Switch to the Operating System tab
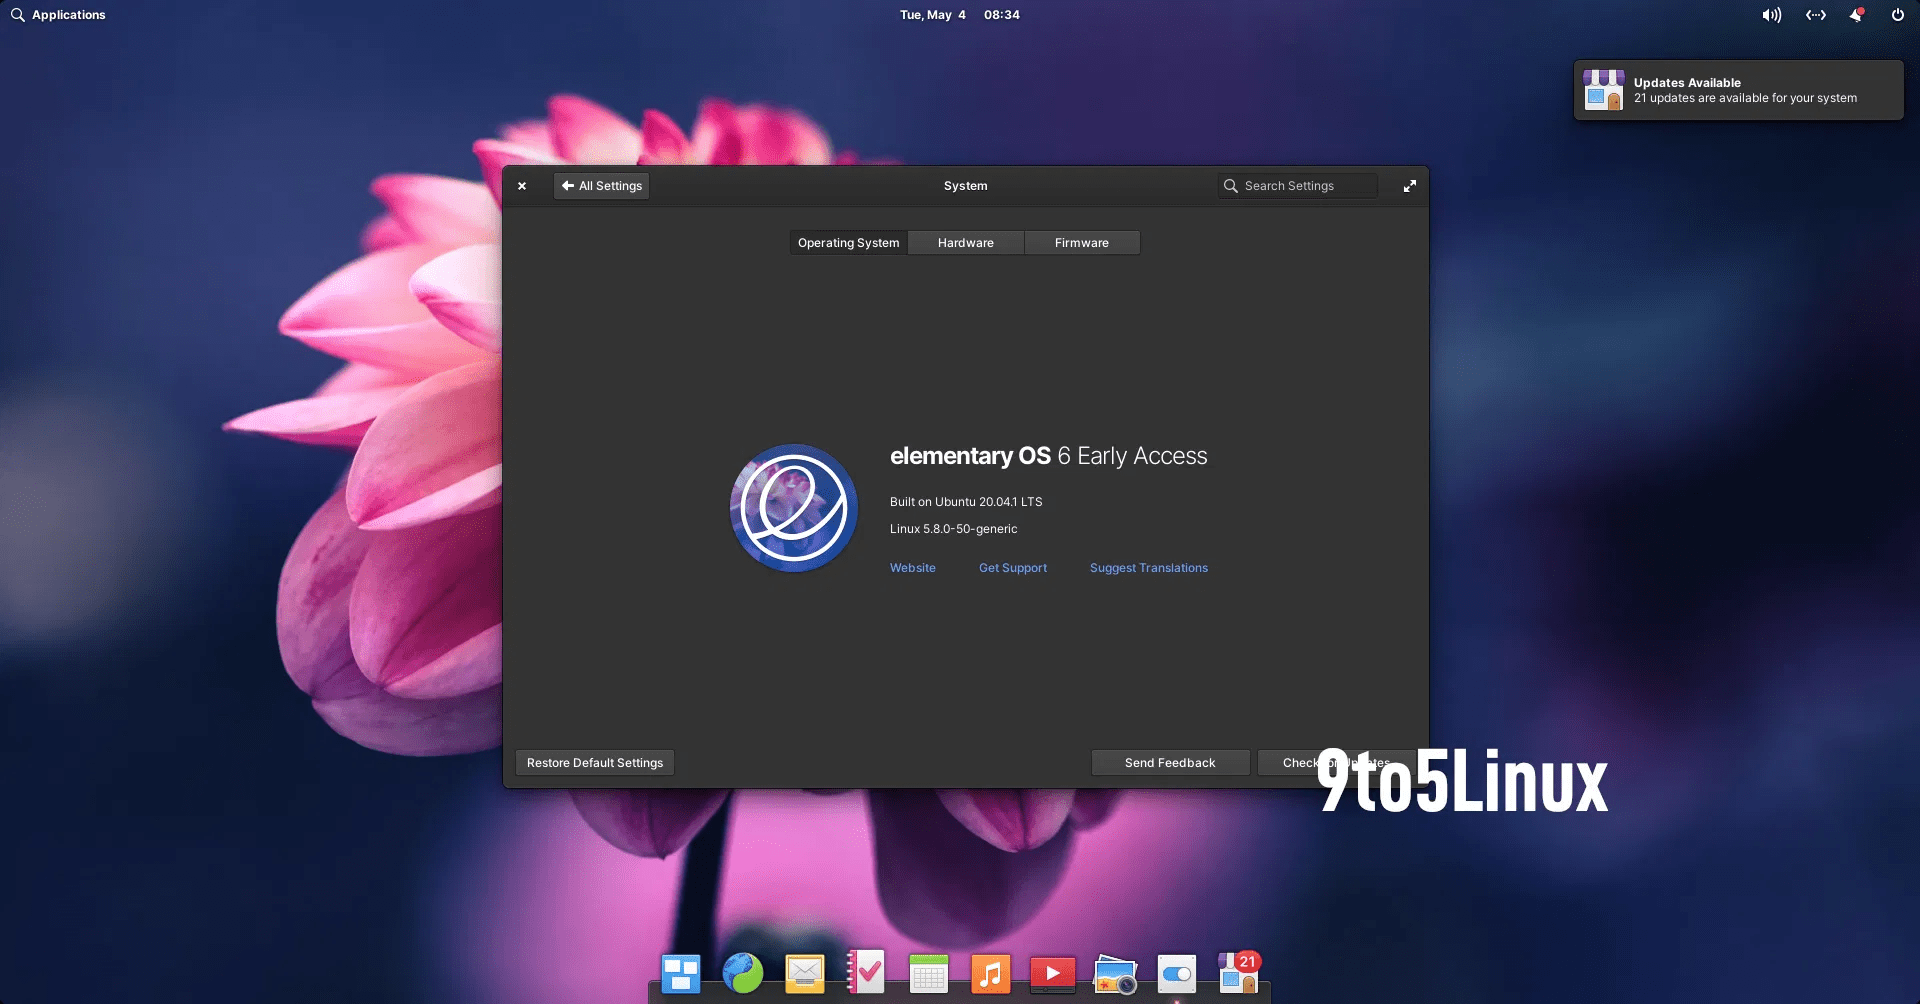Screen dimensions: 1920x1004 click(x=848, y=243)
